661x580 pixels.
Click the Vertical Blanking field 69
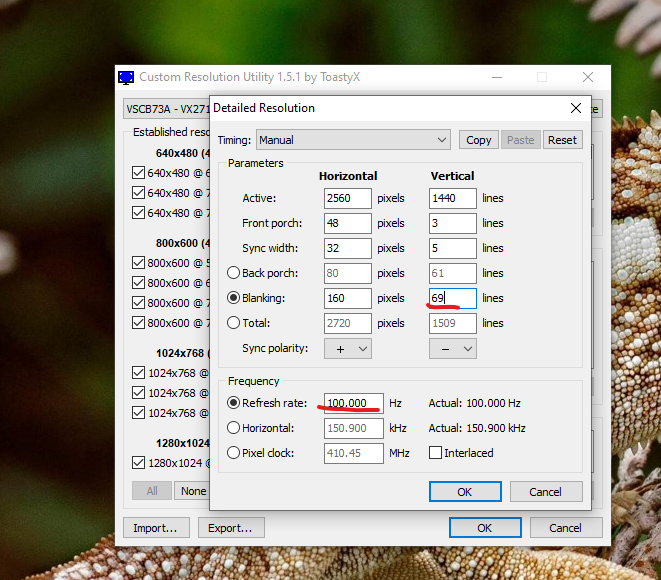453,298
